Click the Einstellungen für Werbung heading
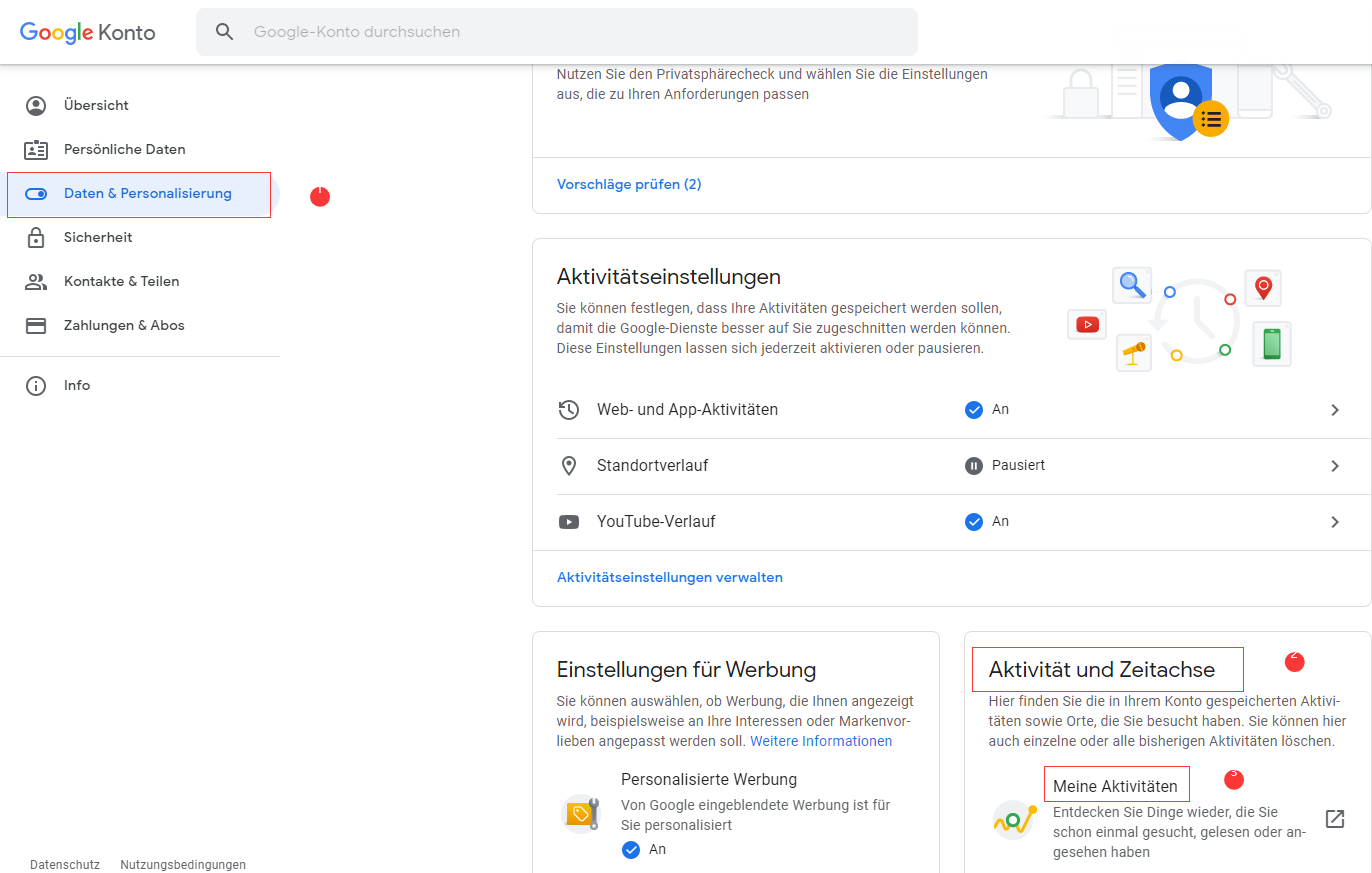Viewport: 1372px width, 873px height. pos(687,670)
